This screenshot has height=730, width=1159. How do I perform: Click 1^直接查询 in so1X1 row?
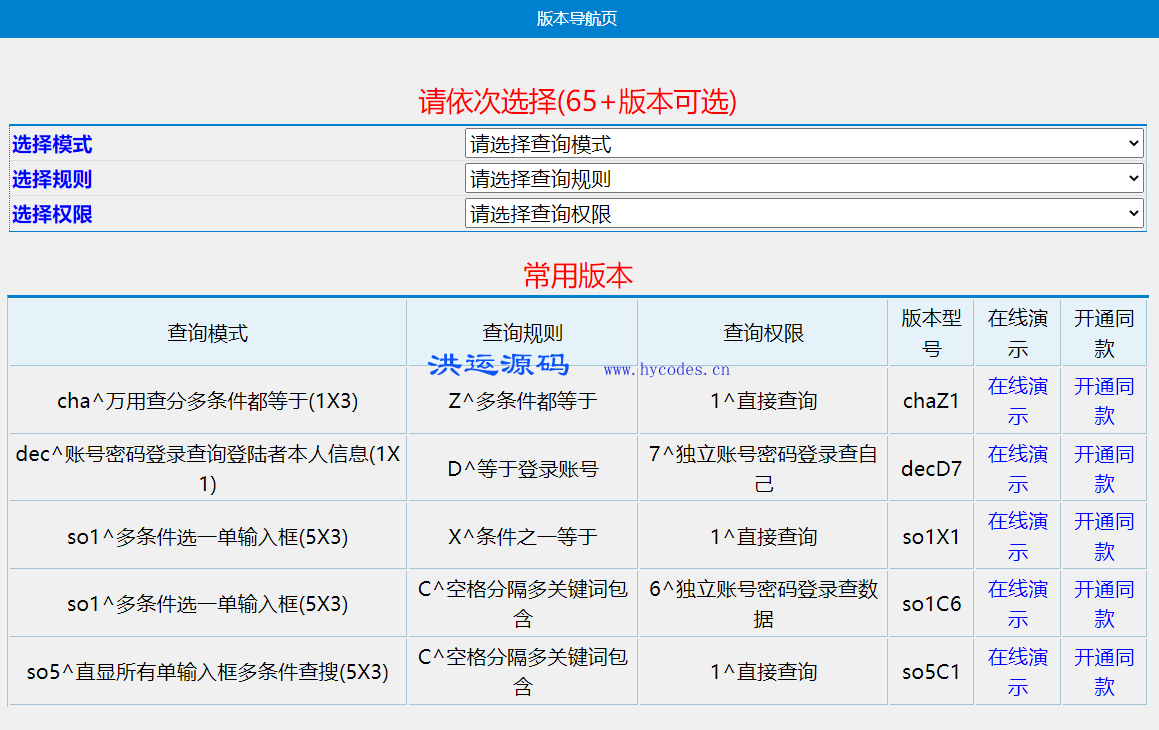pyautogui.click(x=763, y=536)
